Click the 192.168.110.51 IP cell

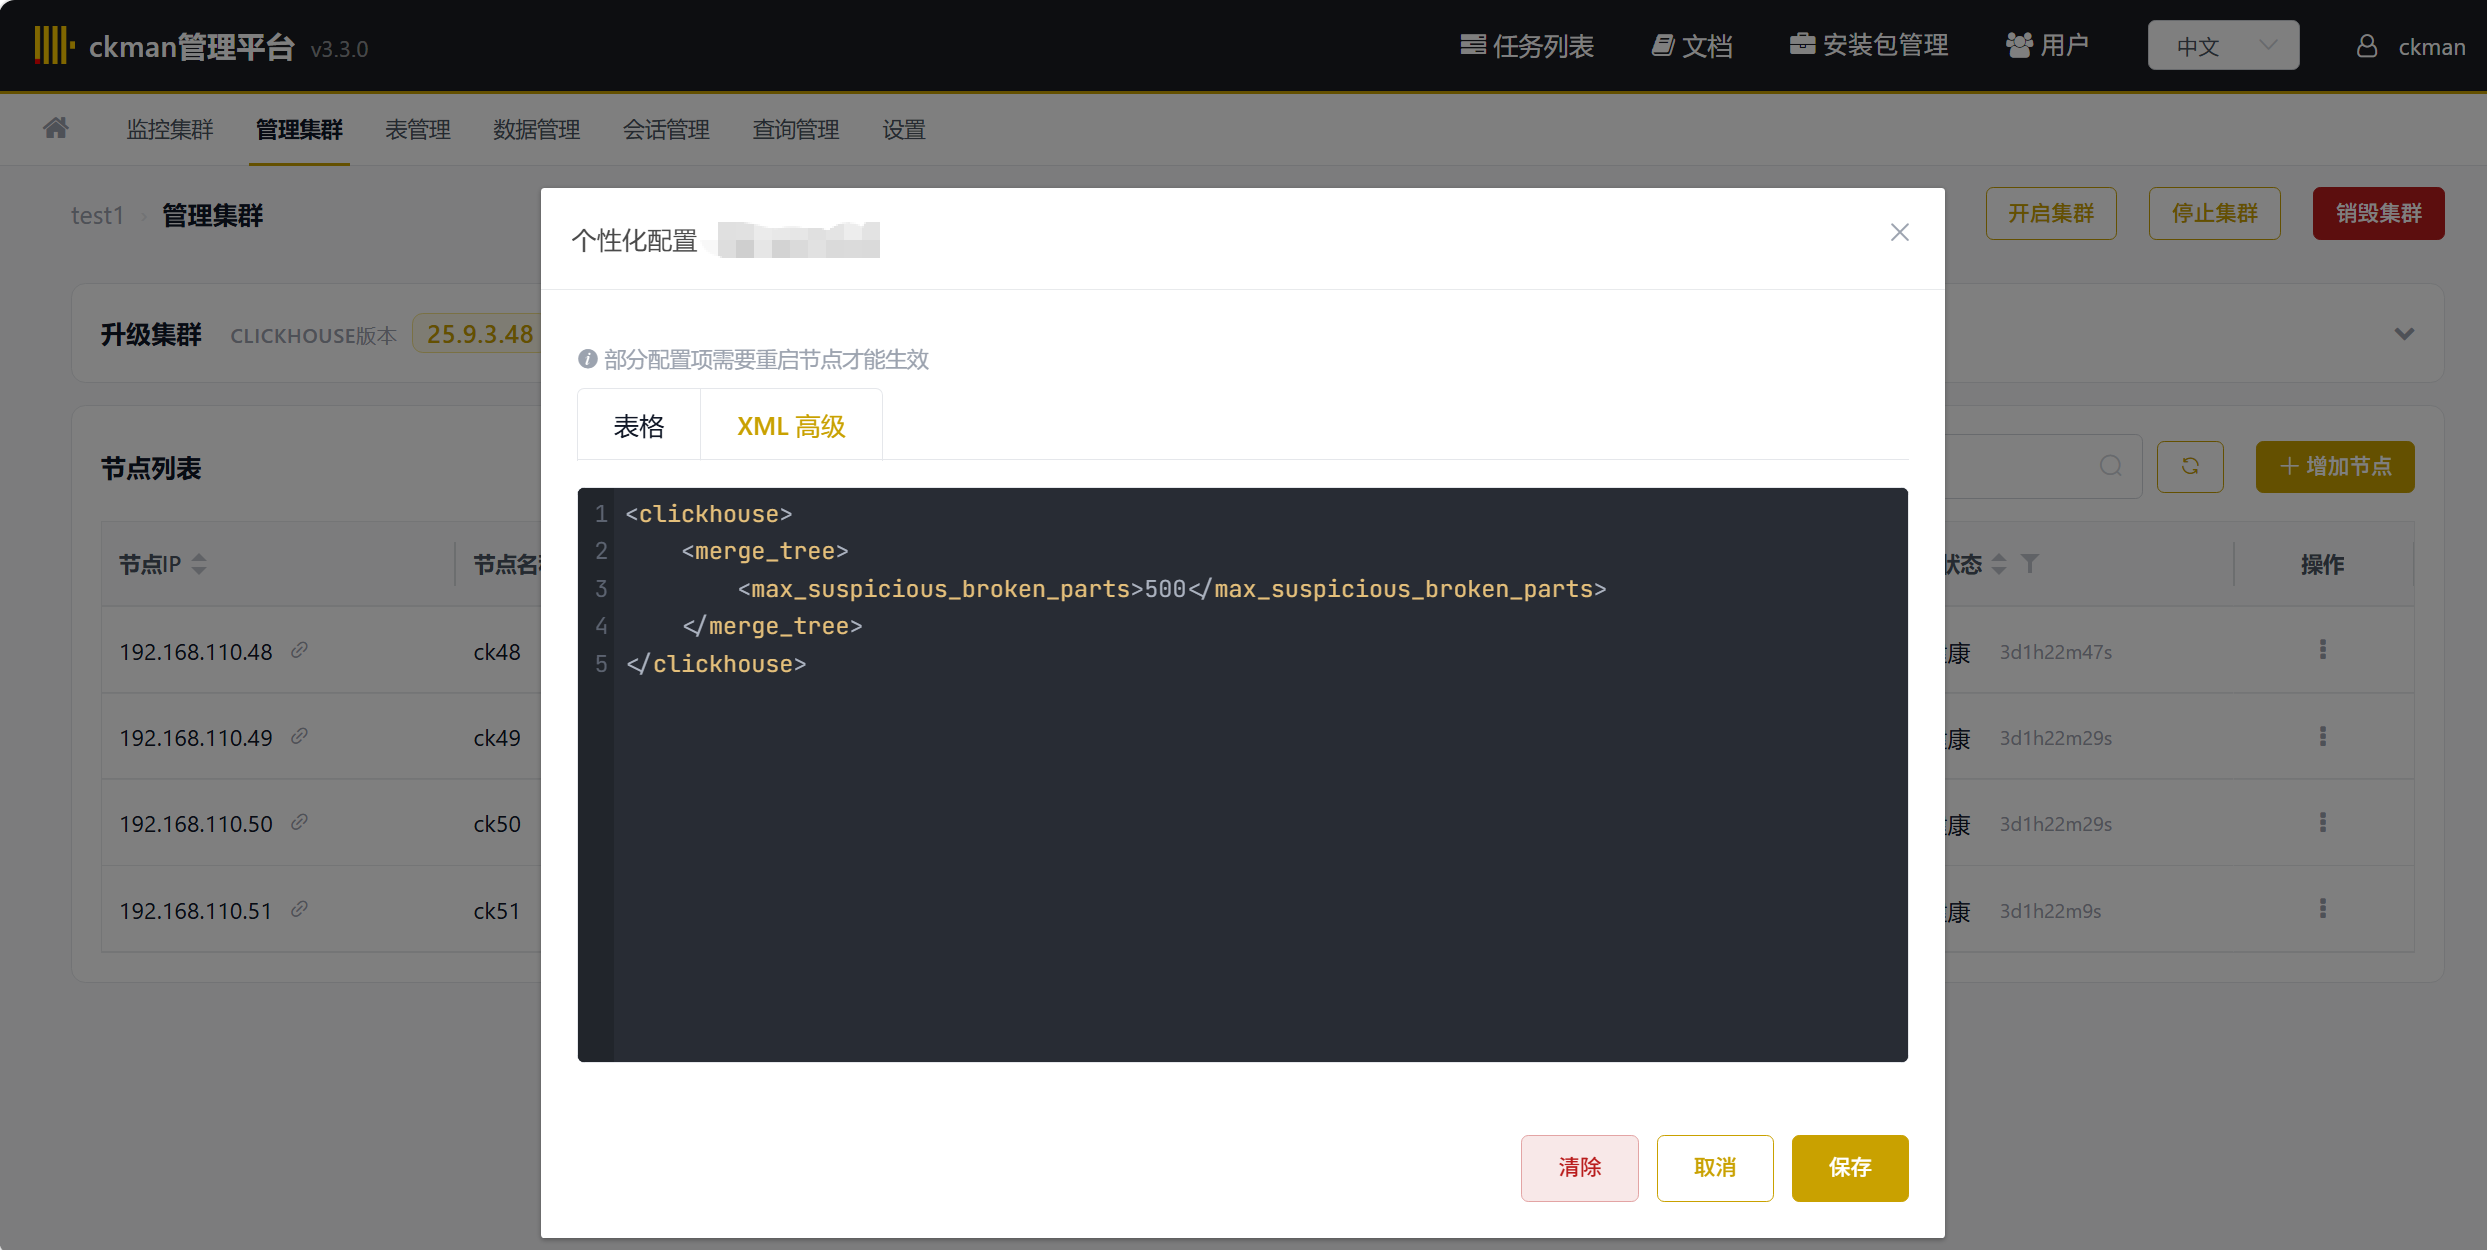(x=195, y=911)
